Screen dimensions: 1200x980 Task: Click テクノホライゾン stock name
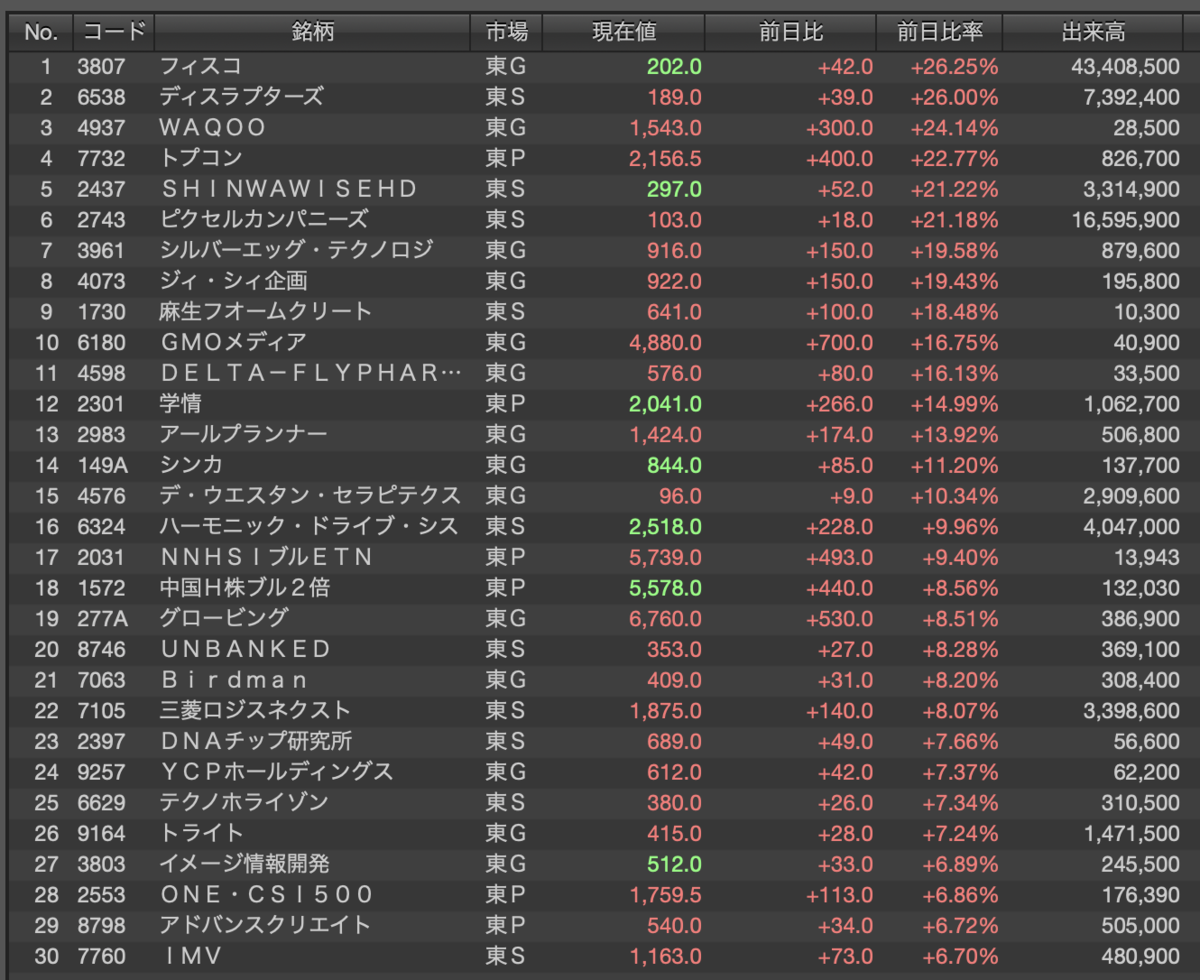(244, 802)
